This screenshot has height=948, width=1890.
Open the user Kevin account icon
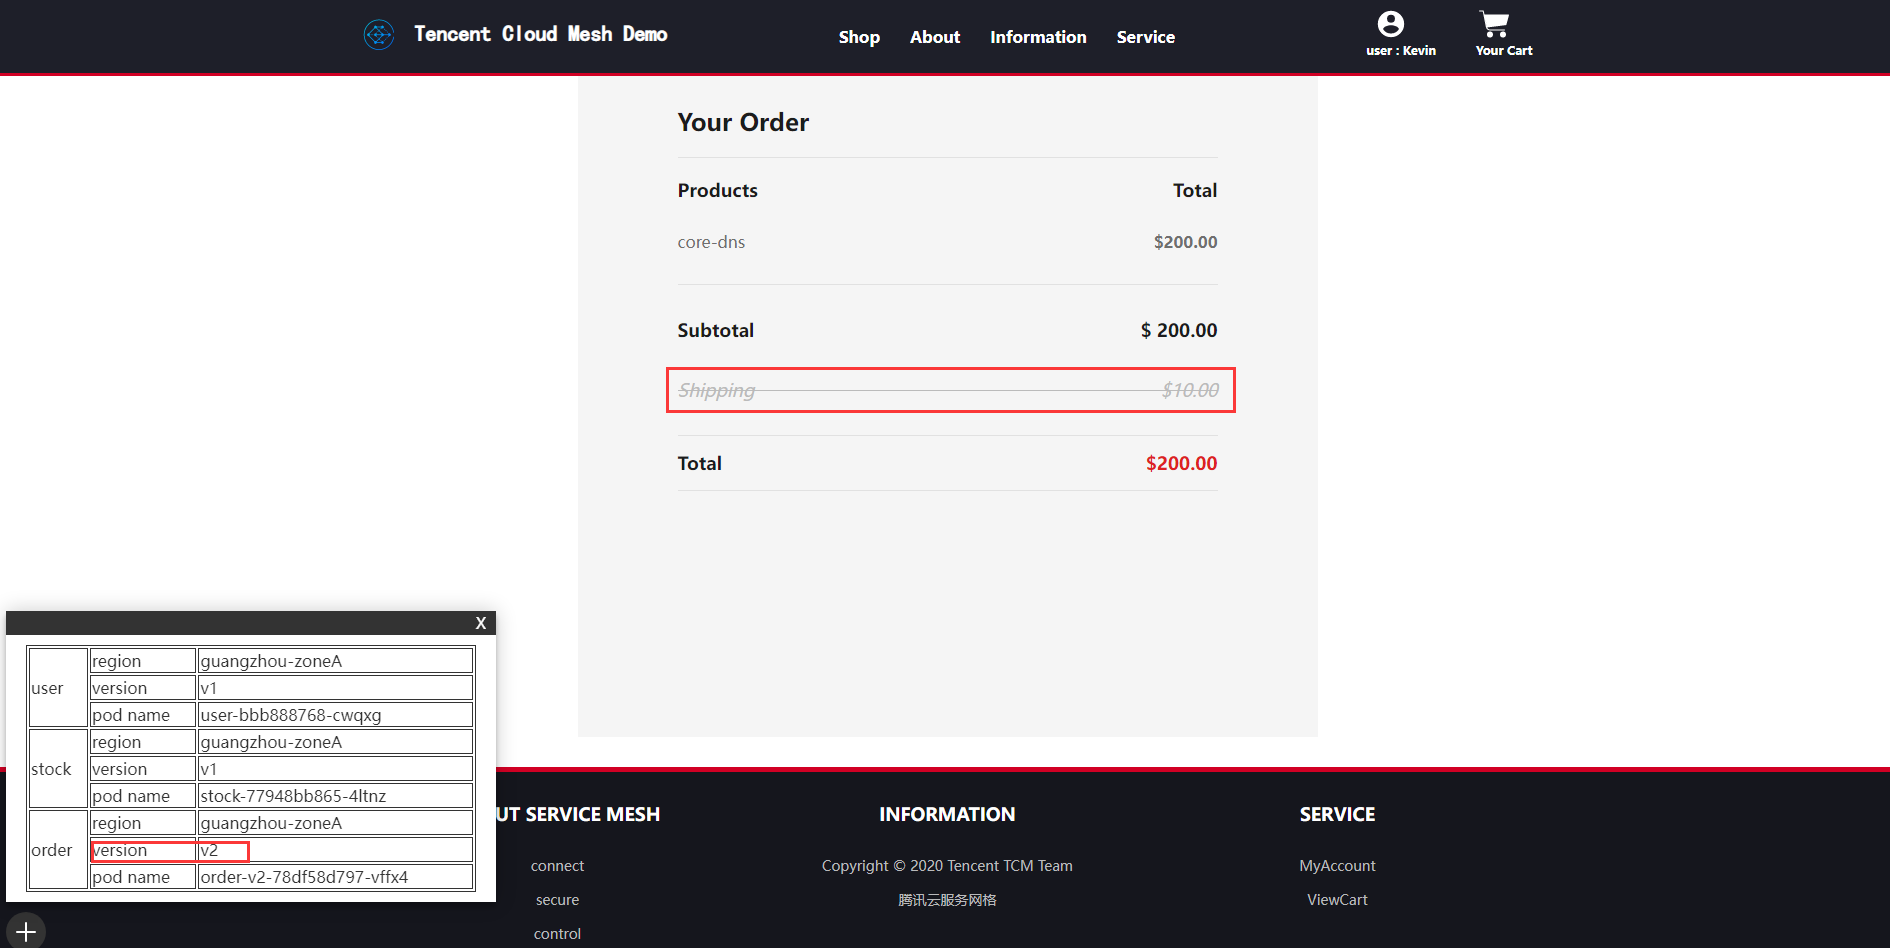click(x=1390, y=24)
